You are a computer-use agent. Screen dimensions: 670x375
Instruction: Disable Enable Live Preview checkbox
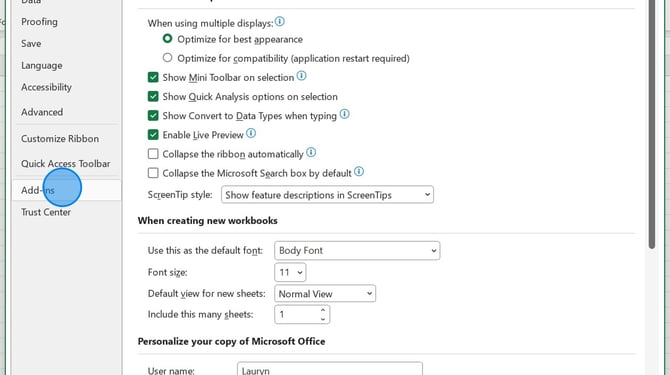point(153,135)
